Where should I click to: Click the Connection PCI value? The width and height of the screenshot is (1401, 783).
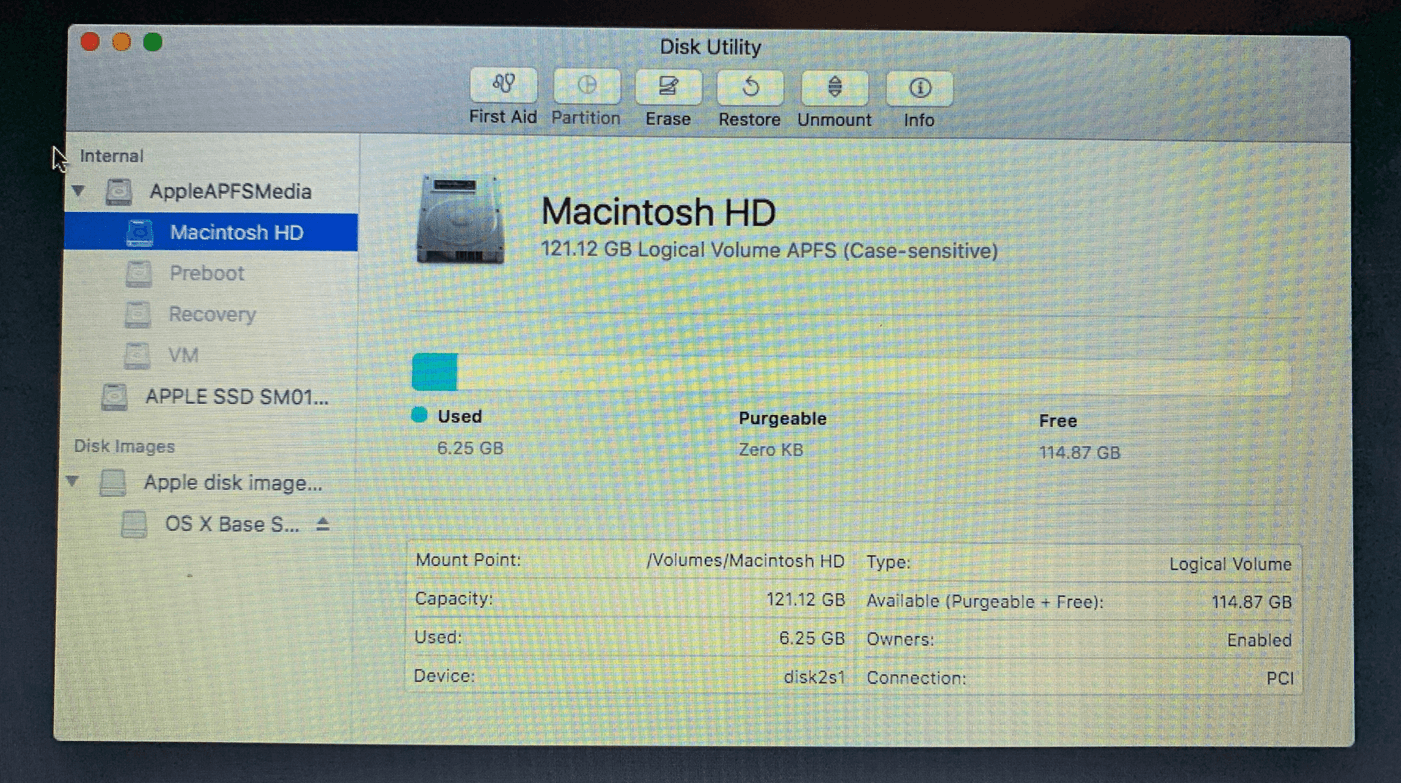click(x=1279, y=678)
